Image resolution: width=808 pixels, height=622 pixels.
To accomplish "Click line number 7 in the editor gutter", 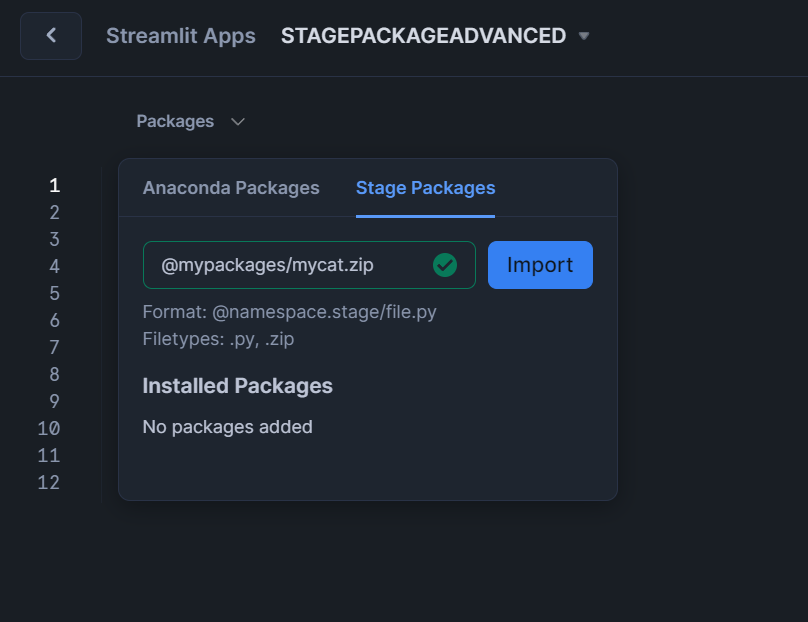I will click(54, 347).
